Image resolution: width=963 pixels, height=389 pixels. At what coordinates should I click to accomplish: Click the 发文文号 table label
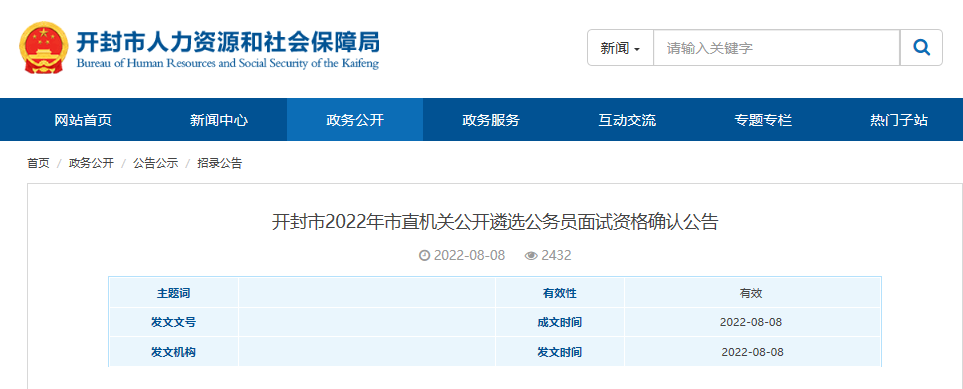pos(173,322)
